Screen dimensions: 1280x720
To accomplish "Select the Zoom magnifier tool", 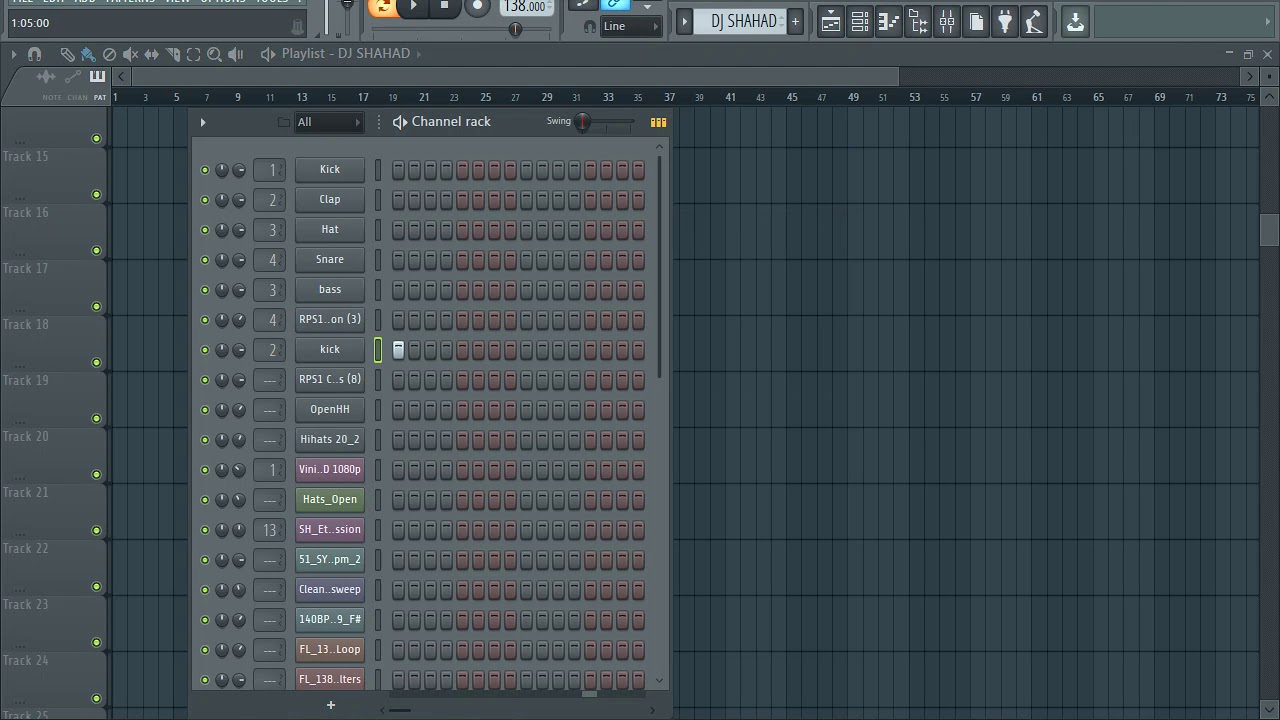I will pyautogui.click(x=214, y=54).
